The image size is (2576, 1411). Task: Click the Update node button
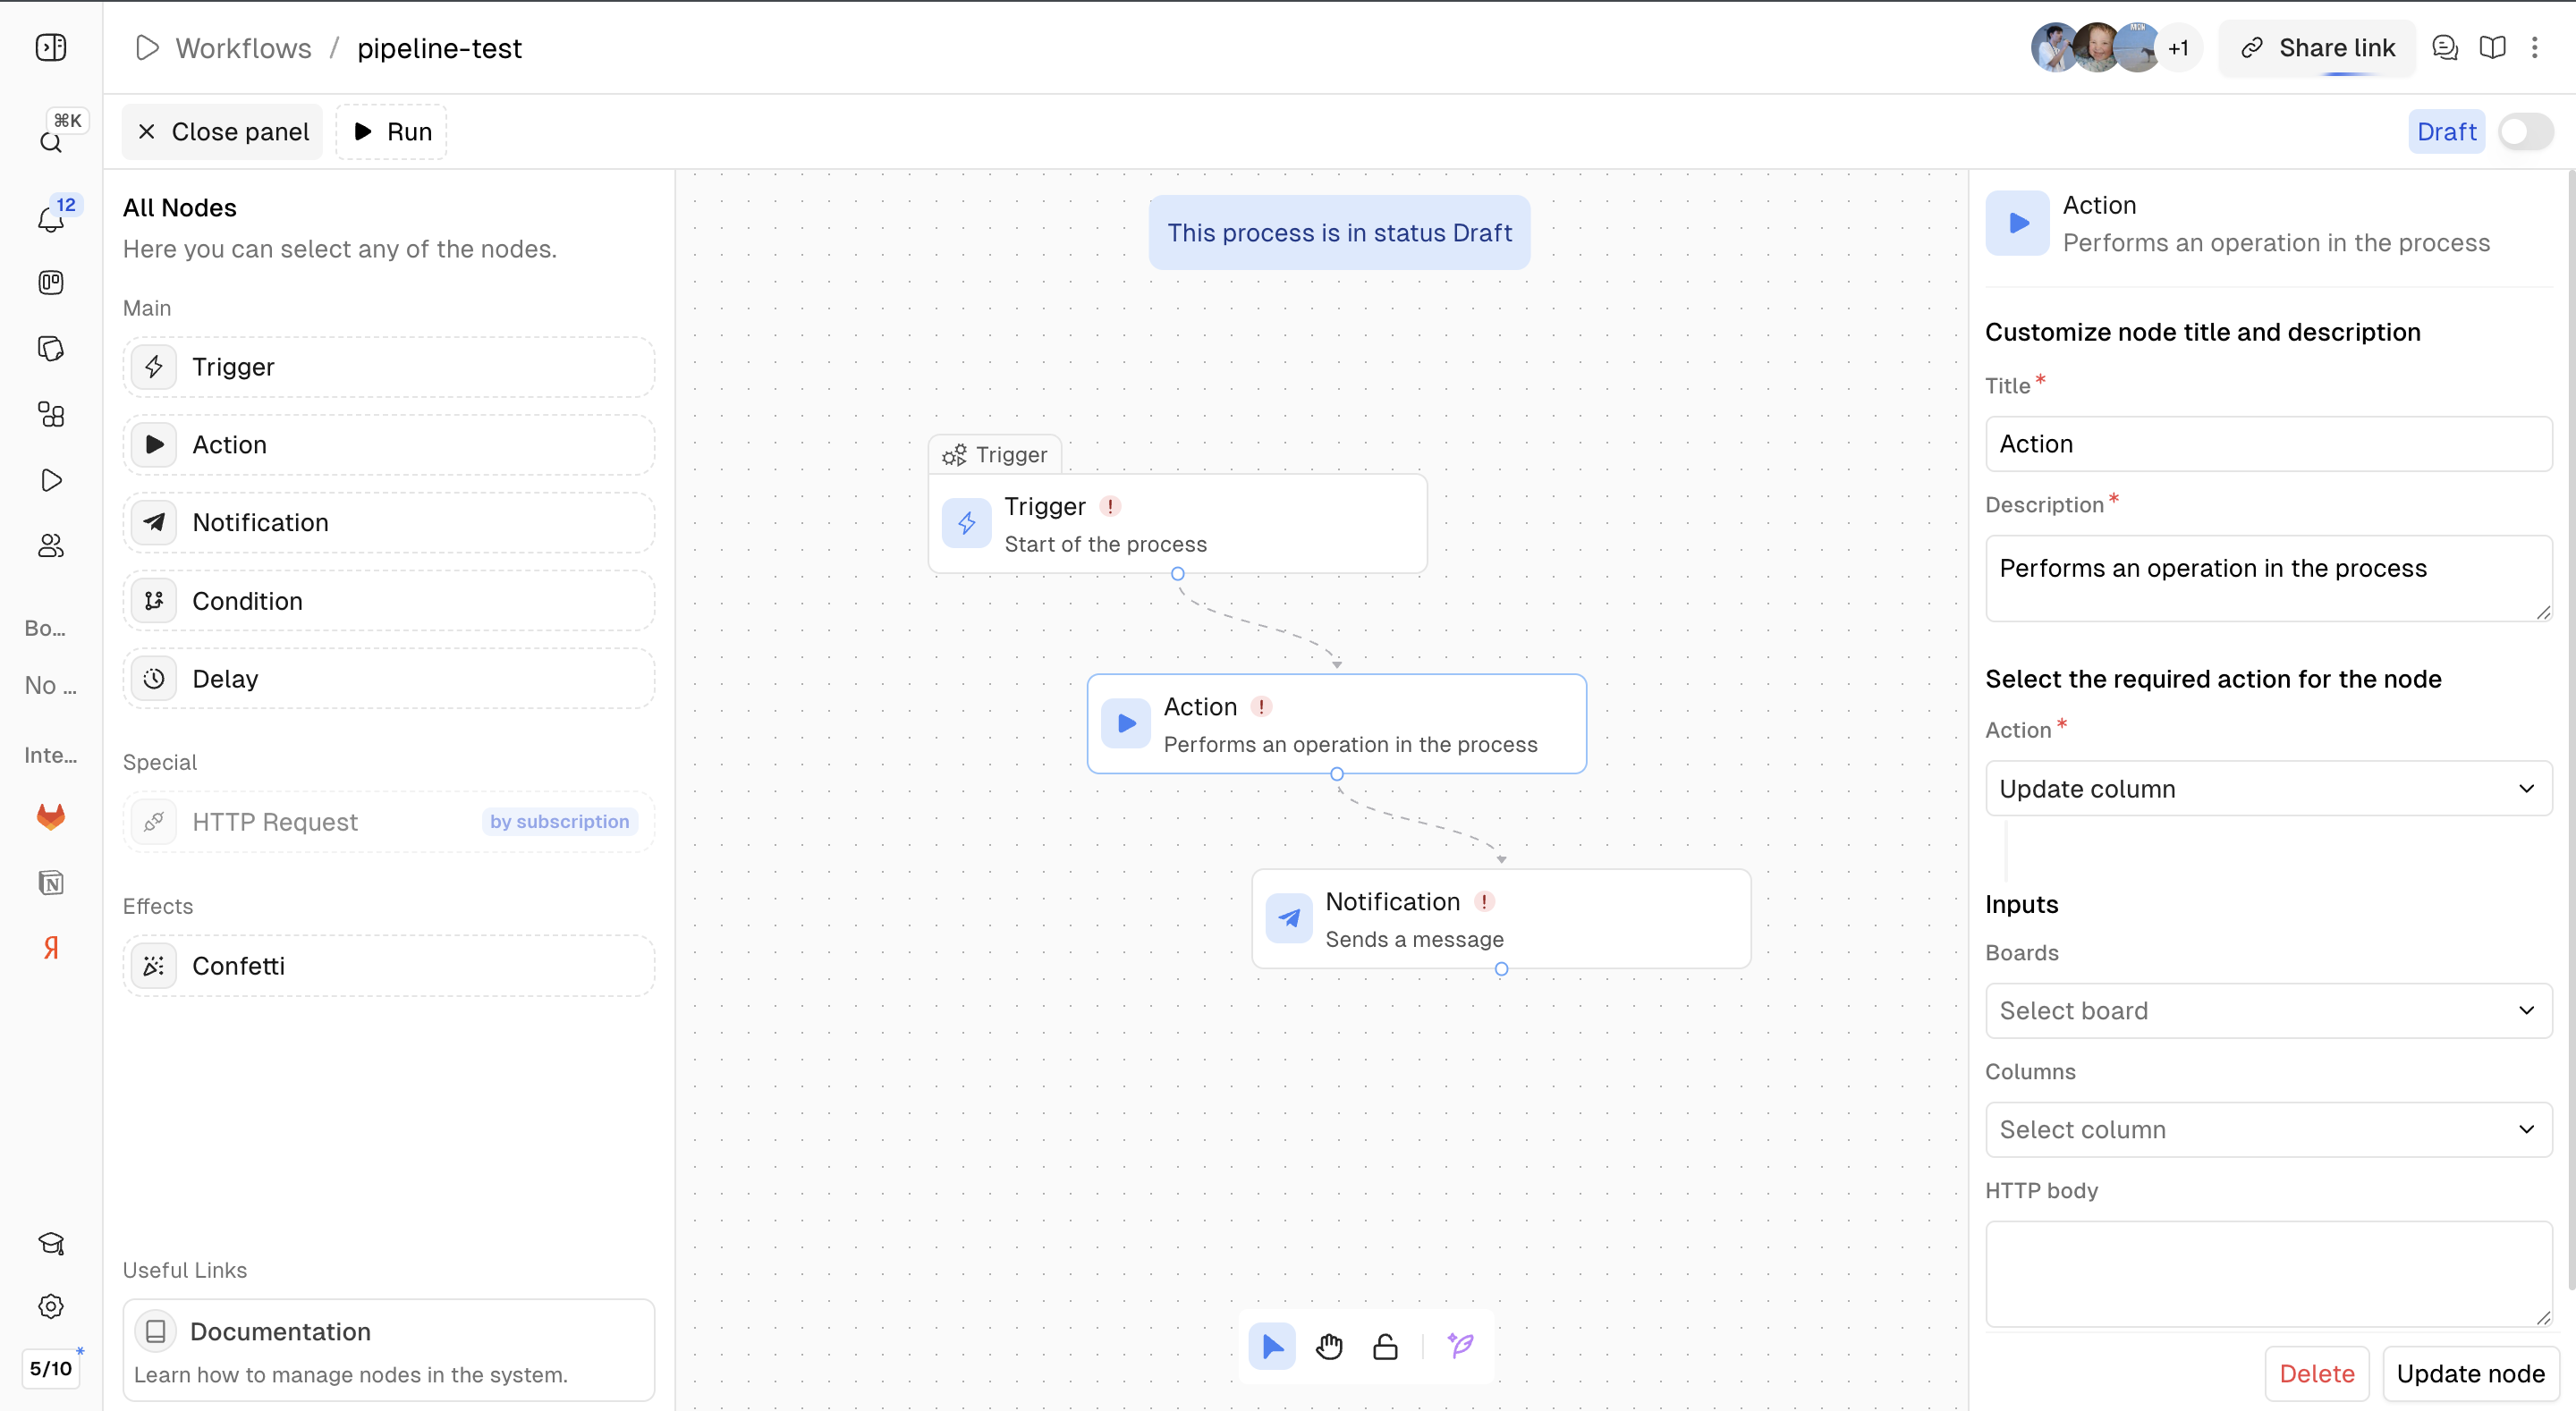pyautogui.click(x=2470, y=1373)
